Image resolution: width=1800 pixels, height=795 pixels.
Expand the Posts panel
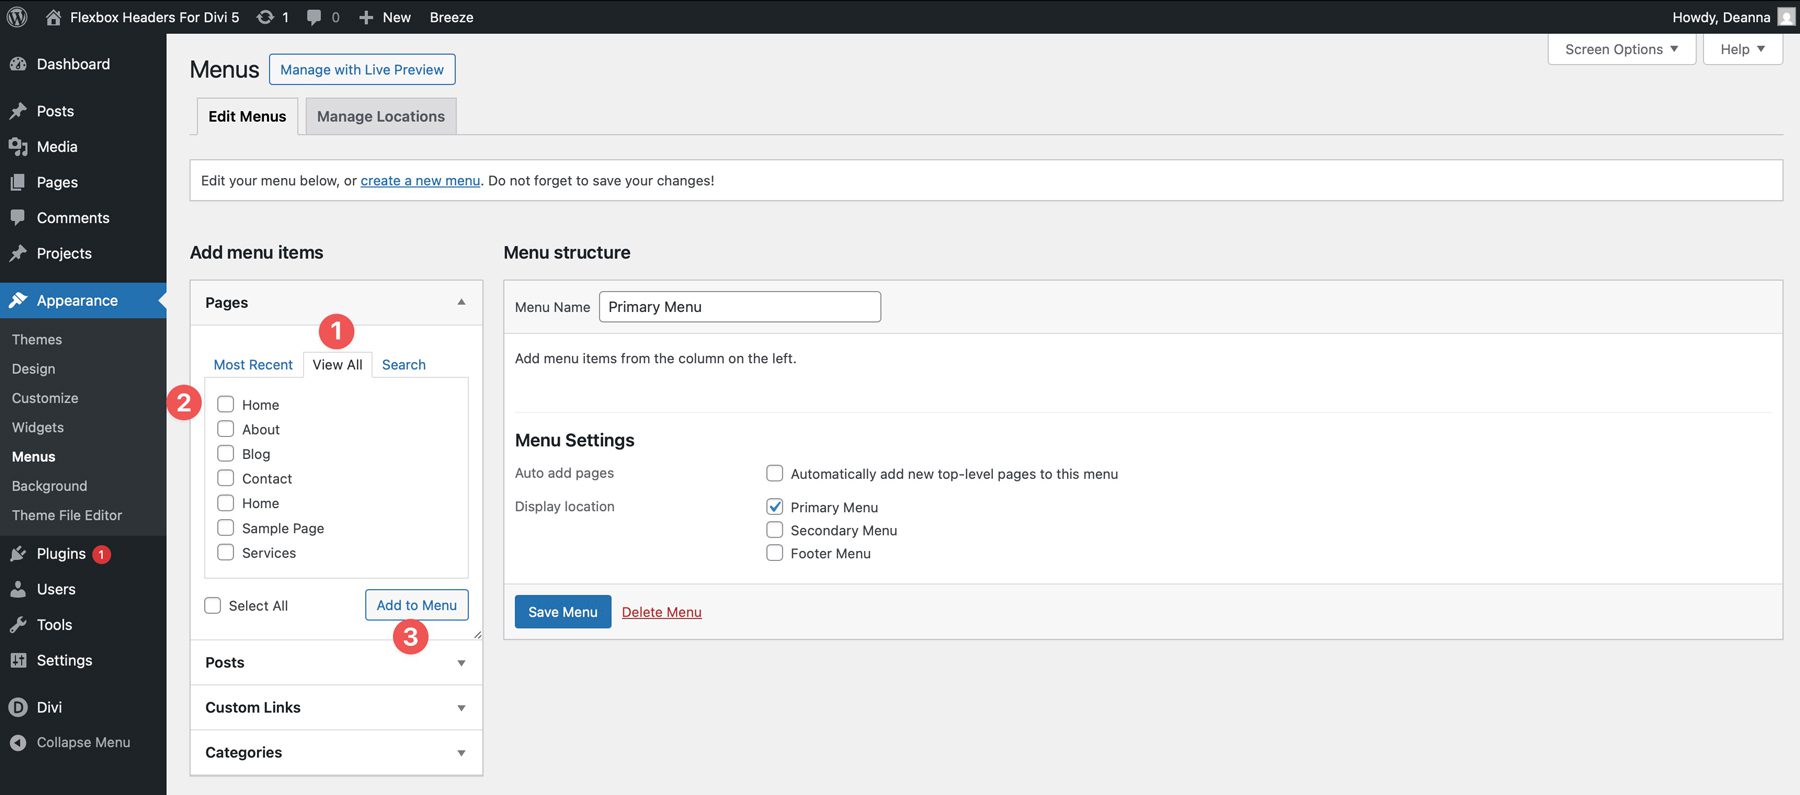pyautogui.click(x=336, y=663)
